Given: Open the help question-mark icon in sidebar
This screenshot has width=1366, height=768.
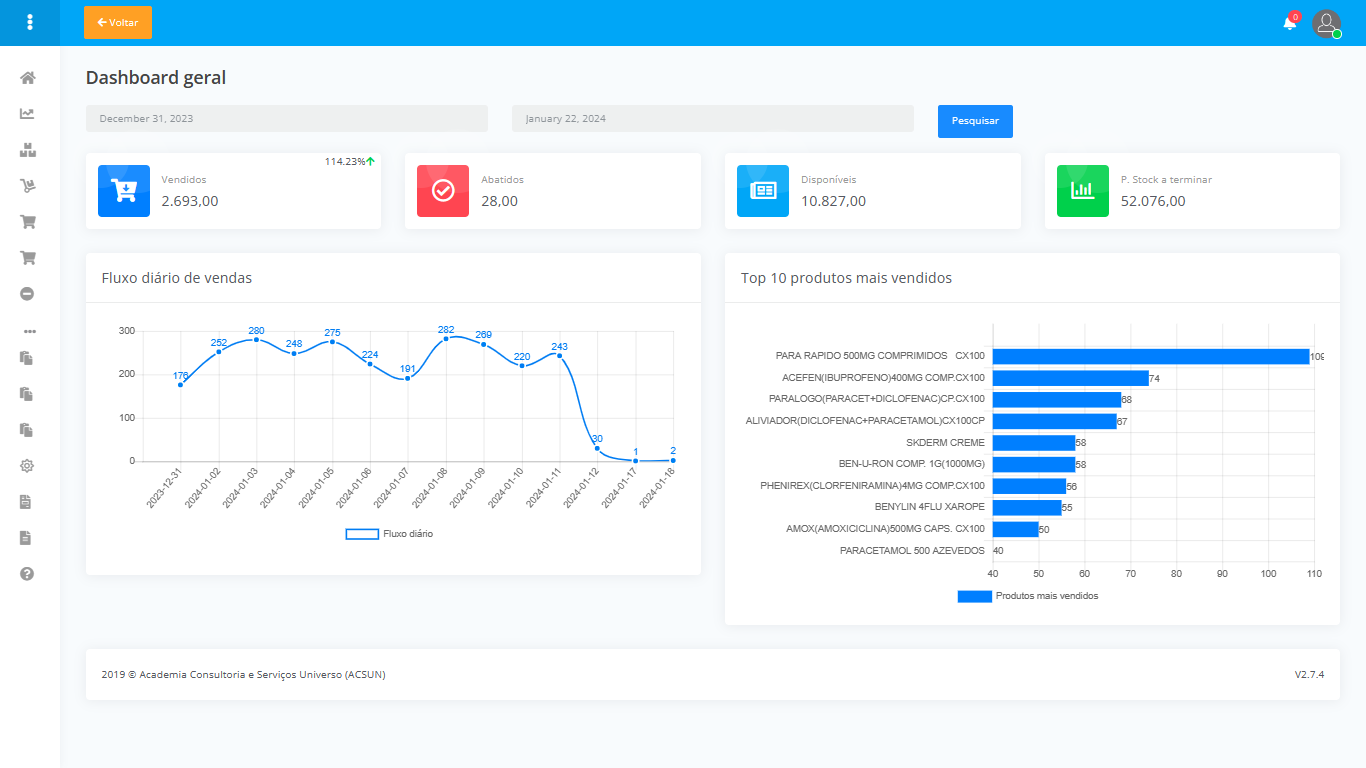Looking at the screenshot, I should (28, 573).
